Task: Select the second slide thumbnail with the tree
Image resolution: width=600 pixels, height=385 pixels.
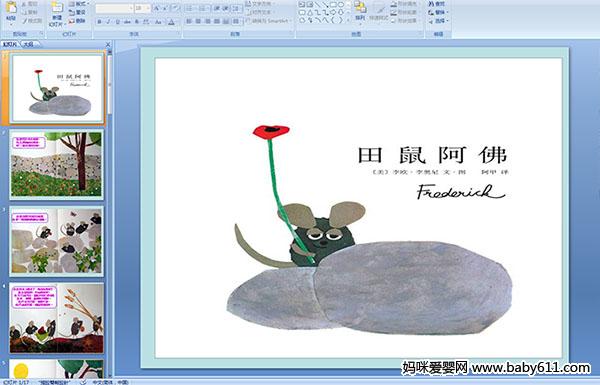Action: 57,165
